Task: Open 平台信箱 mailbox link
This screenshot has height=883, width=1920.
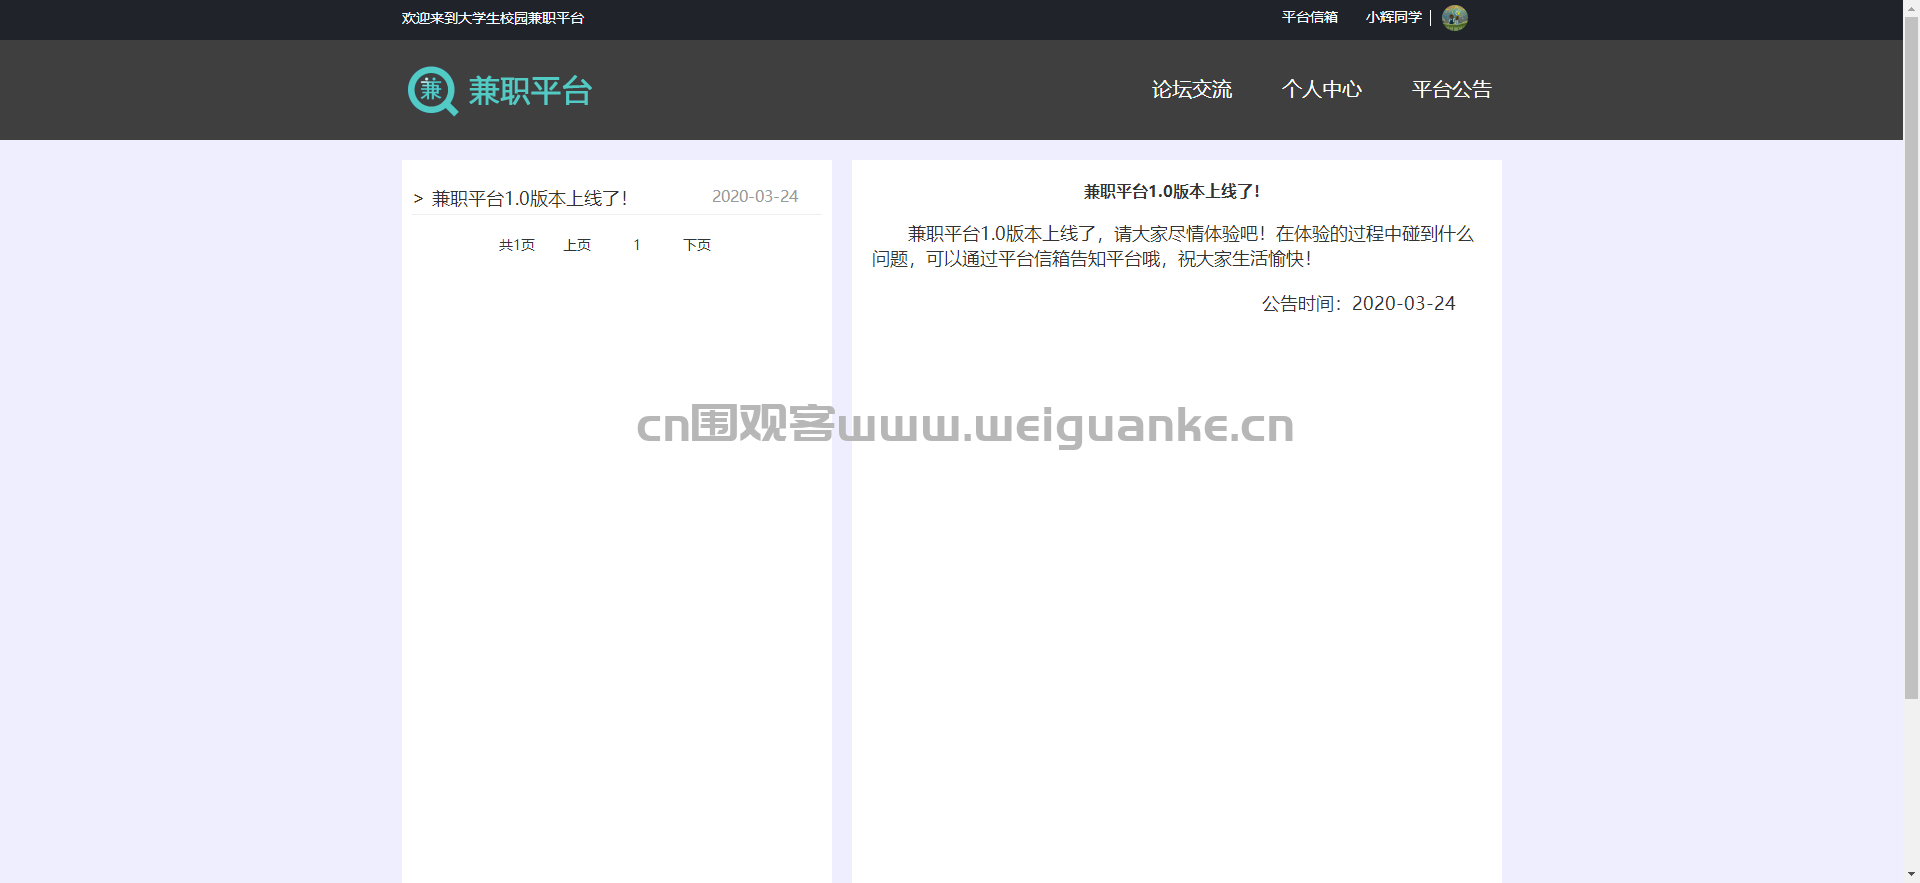Action: click(1310, 18)
